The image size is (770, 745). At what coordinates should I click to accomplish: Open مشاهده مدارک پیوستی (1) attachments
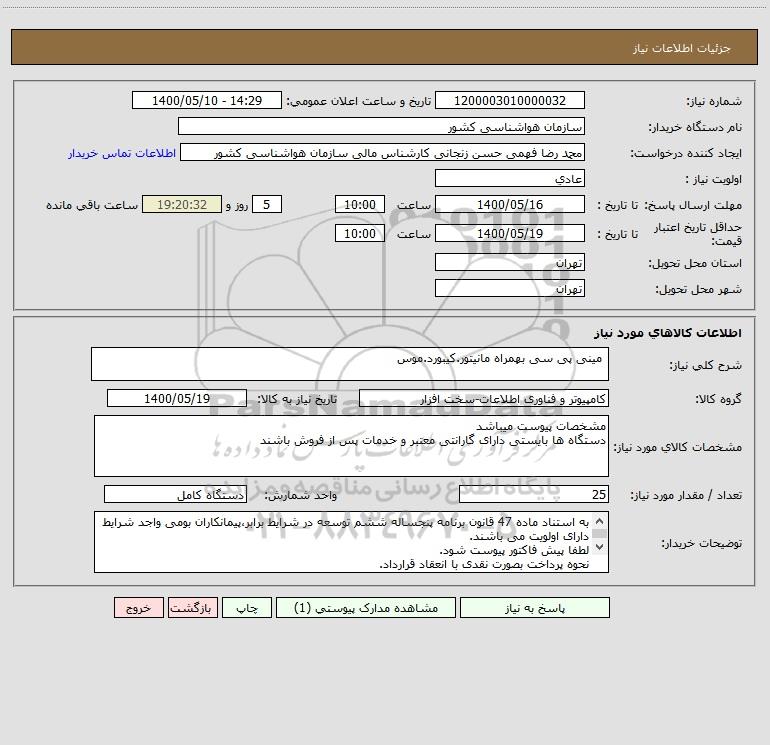[366, 608]
